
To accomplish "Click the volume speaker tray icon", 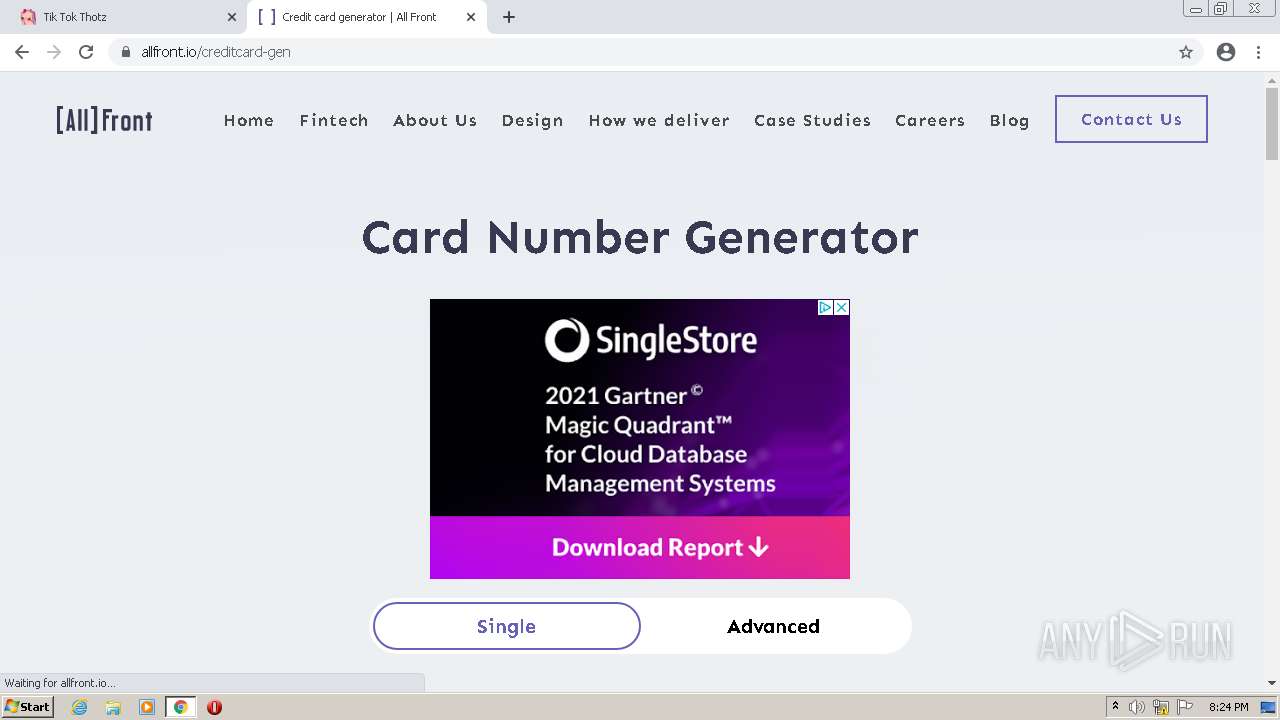I will point(1137,707).
